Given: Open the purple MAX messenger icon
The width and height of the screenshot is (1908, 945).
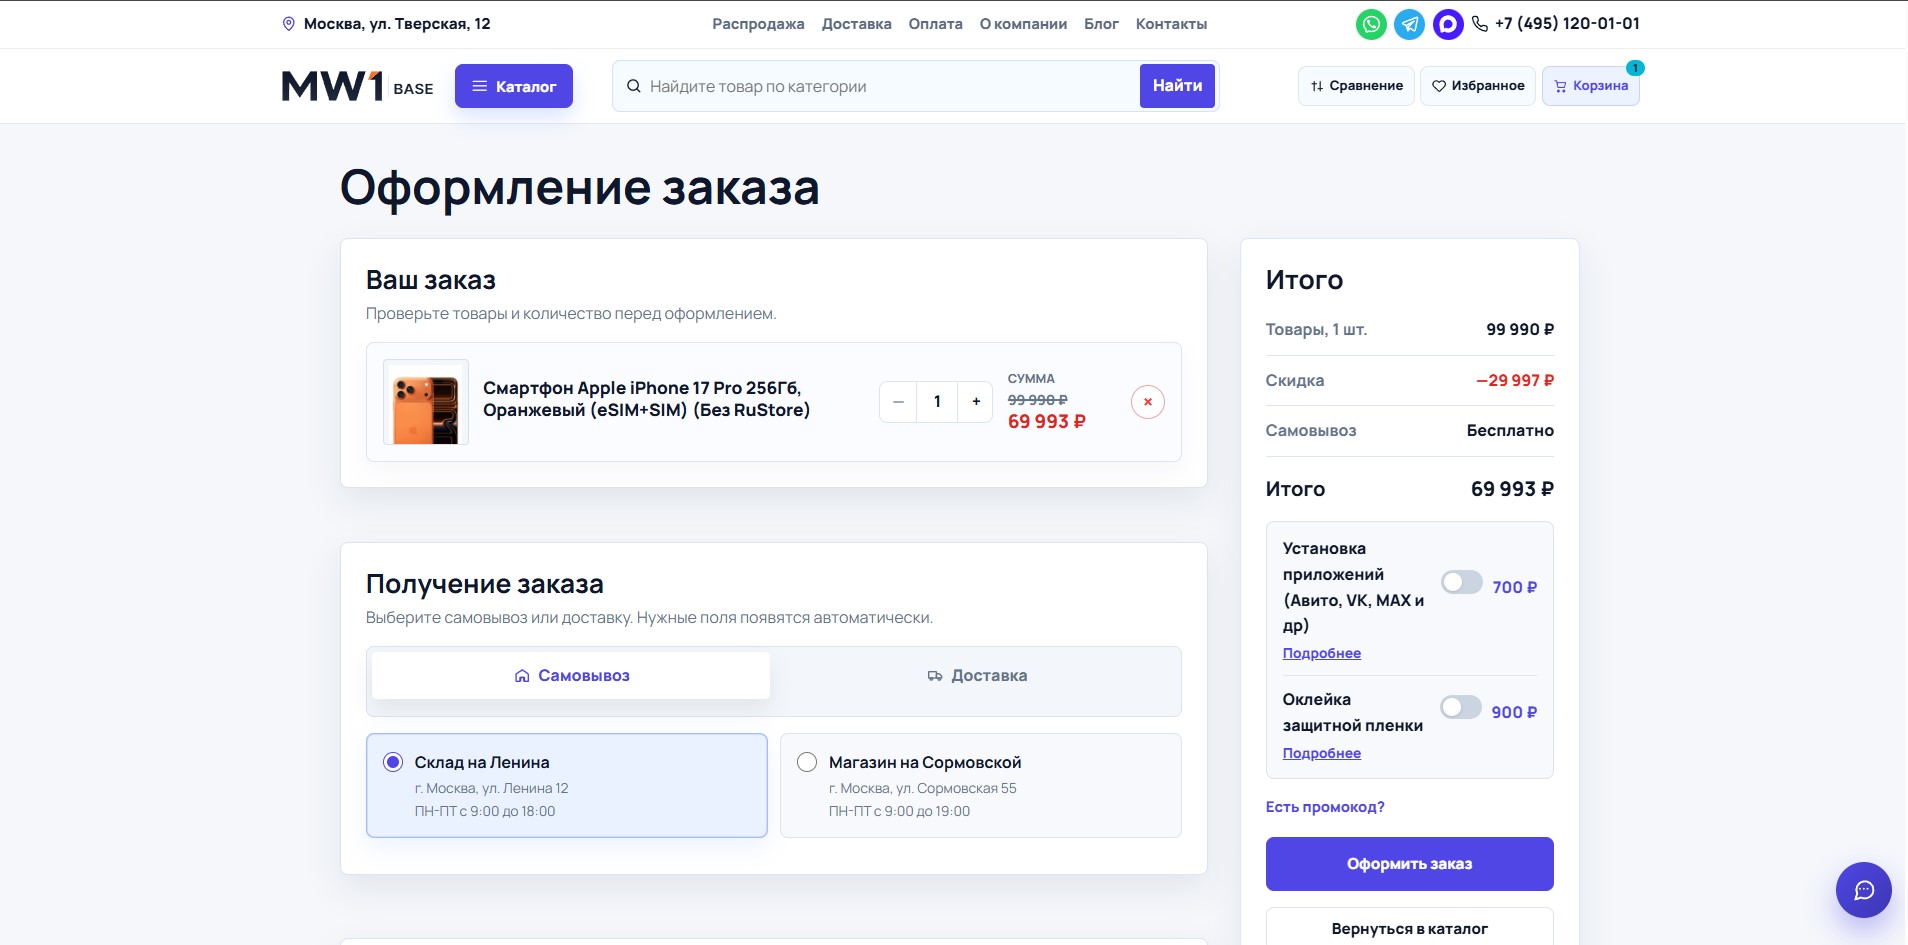Looking at the screenshot, I should tap(1448, 24).
